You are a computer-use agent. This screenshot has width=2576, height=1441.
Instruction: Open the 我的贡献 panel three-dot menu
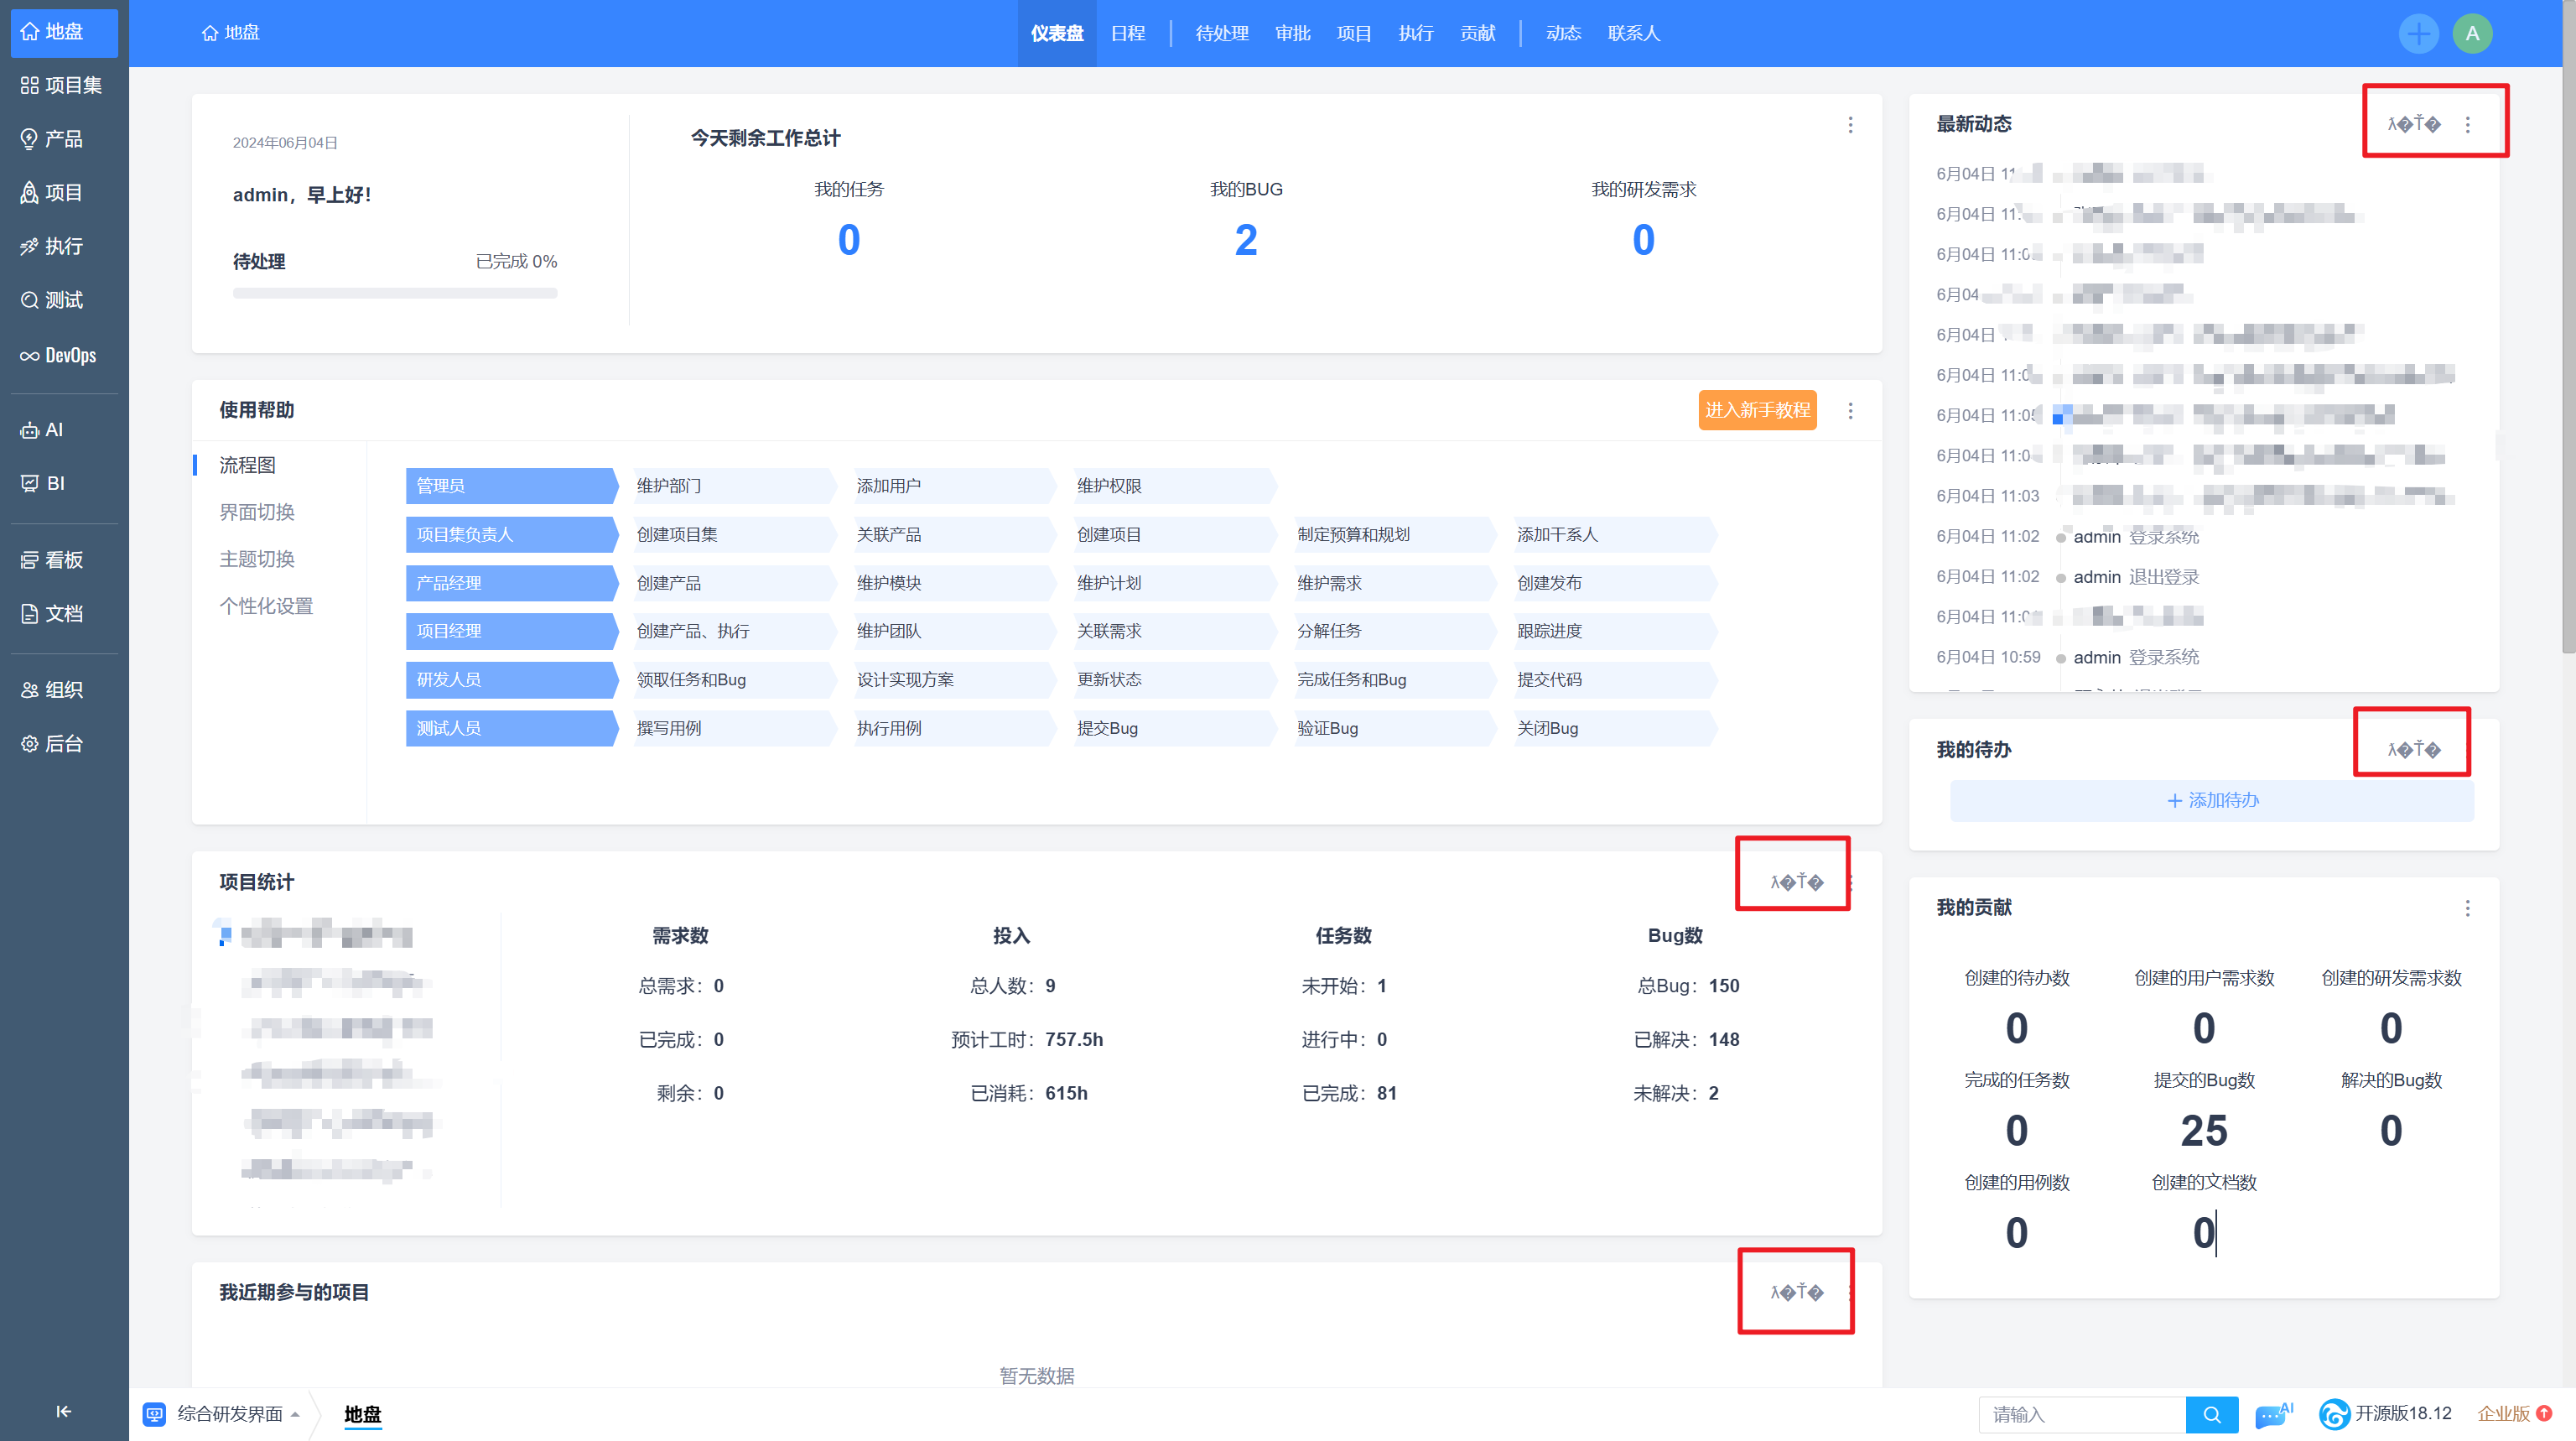coord(2467,908)
